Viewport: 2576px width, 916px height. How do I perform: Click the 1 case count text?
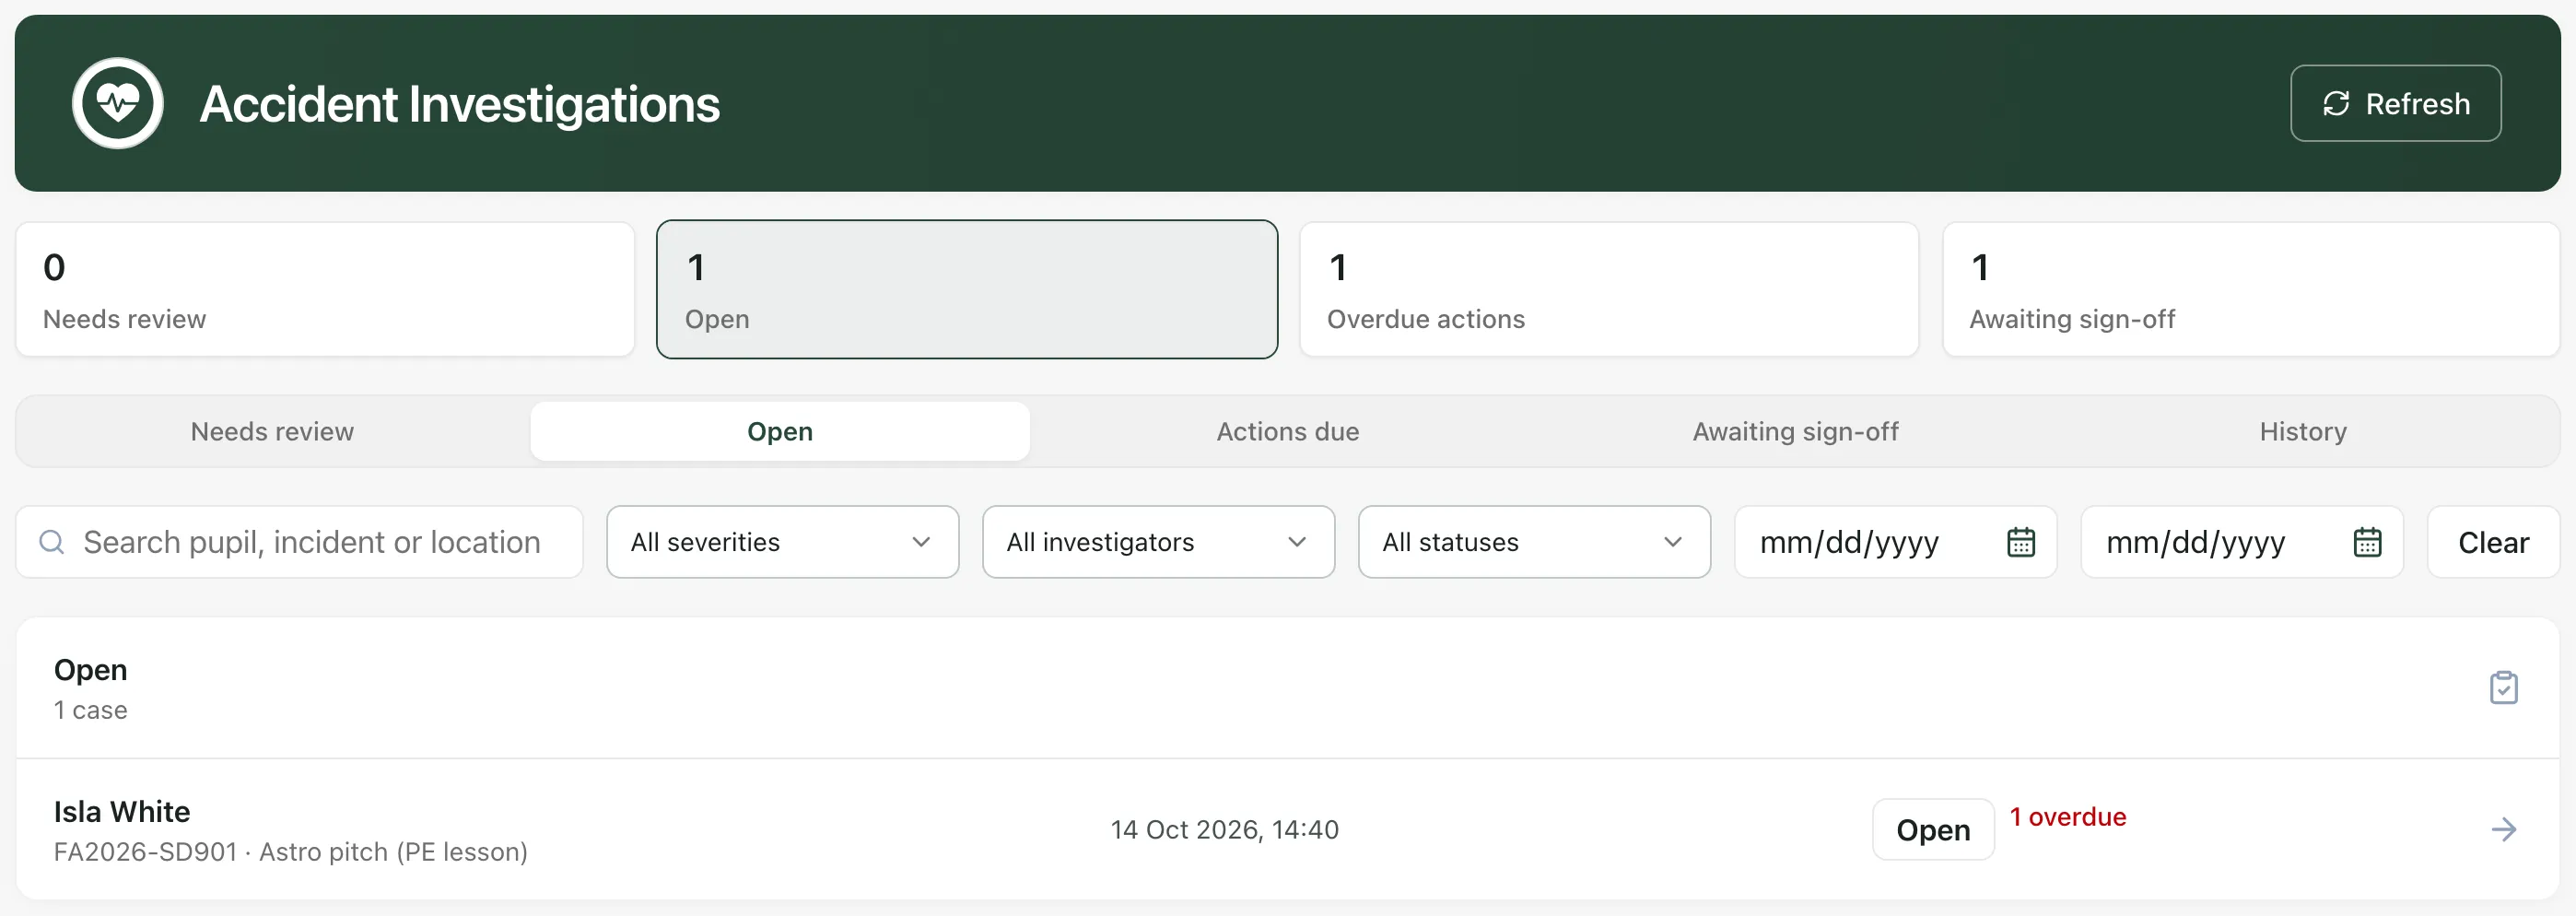90,710
